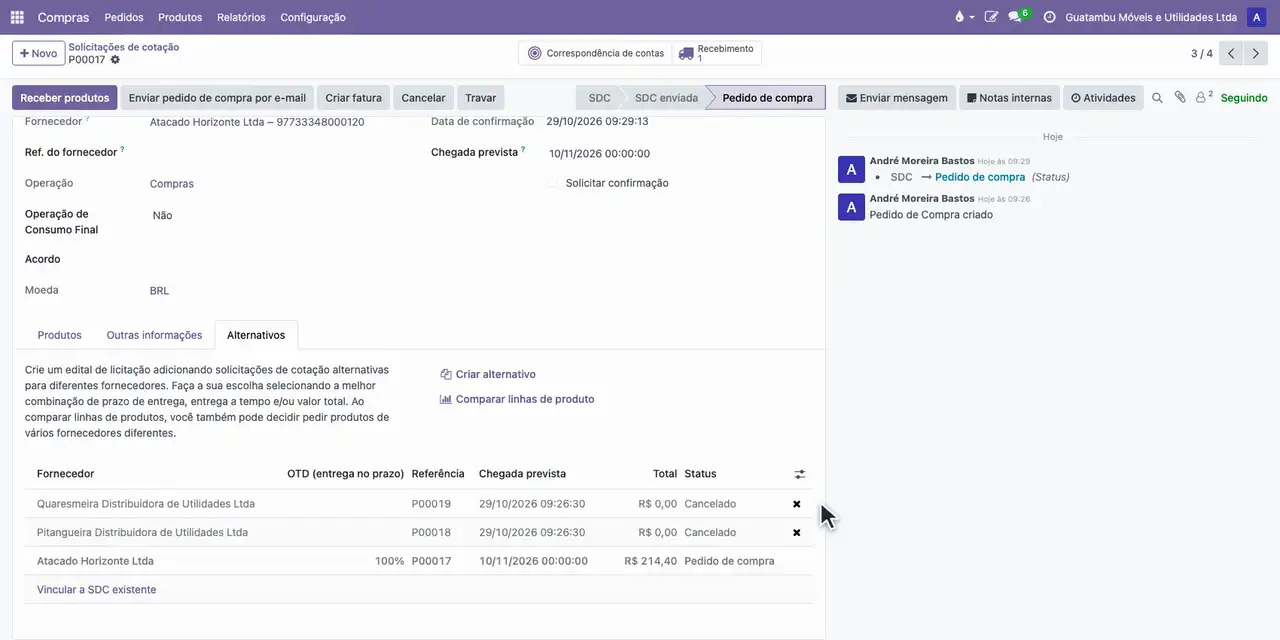Image resolution: width=1280 pixels, height=640 pixels.
Task: Open Relatórios menu
Action: coord(241,17)
